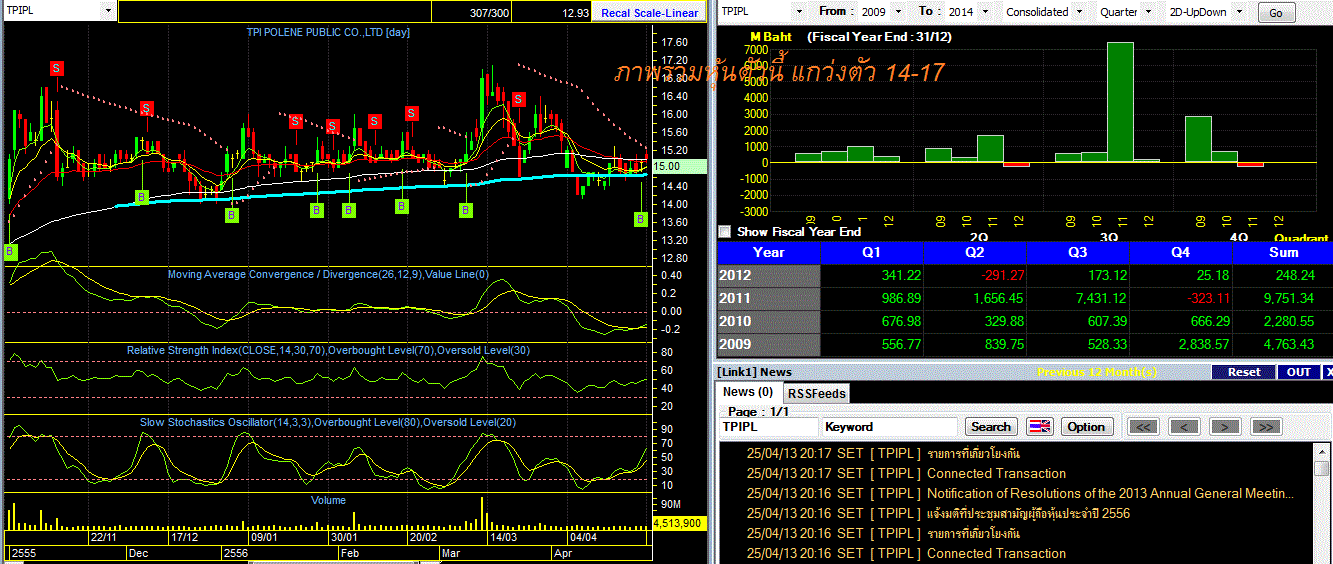
Task: Click the red S sell marker before 22/11
Action: [x=57, y=68]
